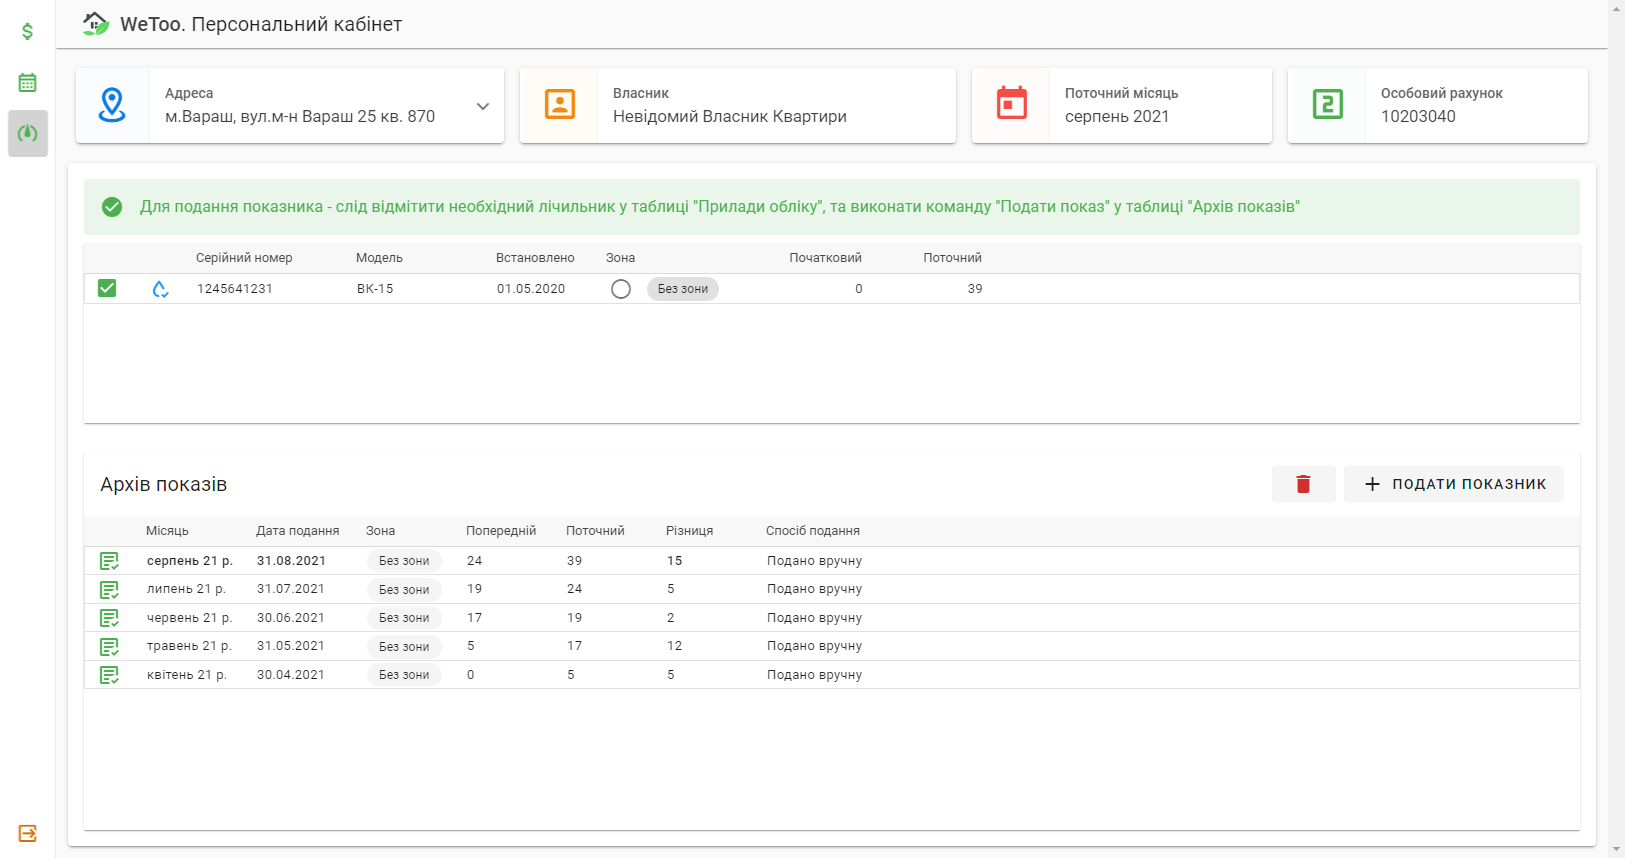Click Без зони chip in квітень row
The image size is (1625, 858).
point(404,675)
